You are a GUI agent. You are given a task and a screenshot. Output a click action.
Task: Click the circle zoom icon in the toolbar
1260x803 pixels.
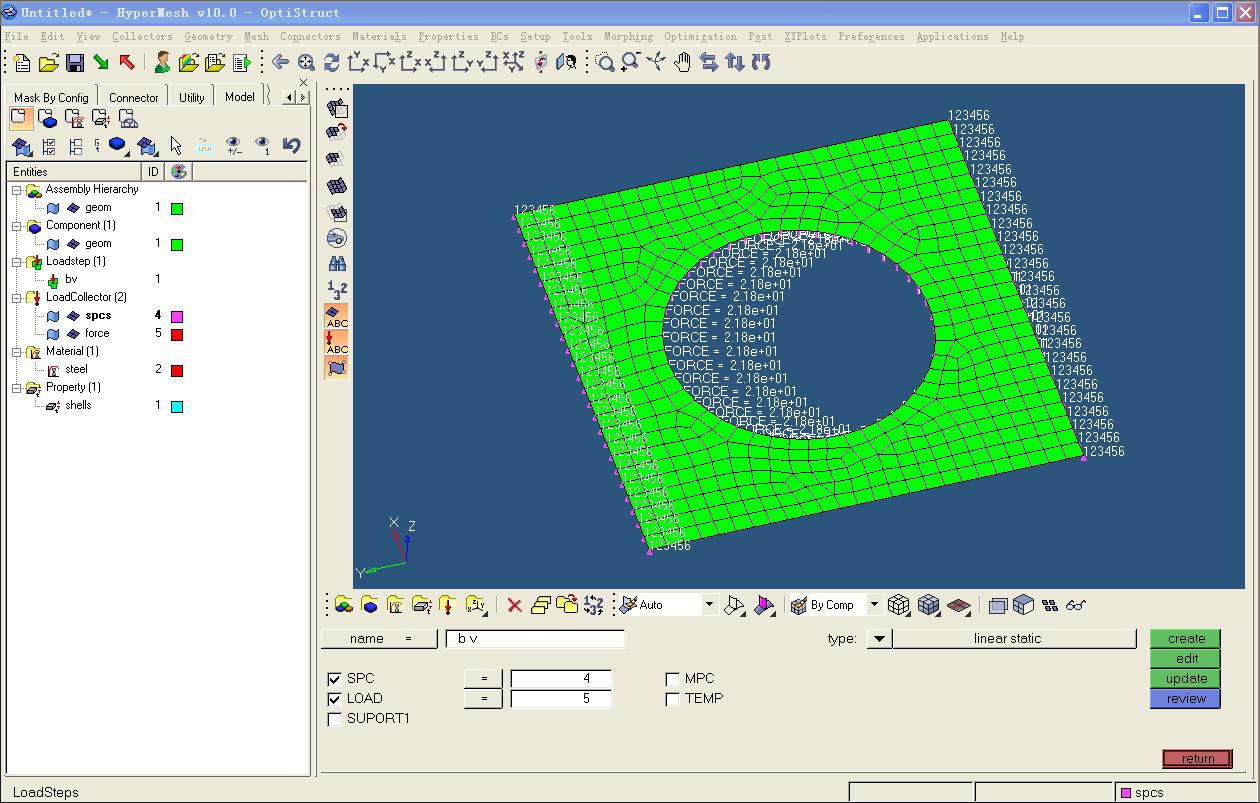tap(605, 63)
